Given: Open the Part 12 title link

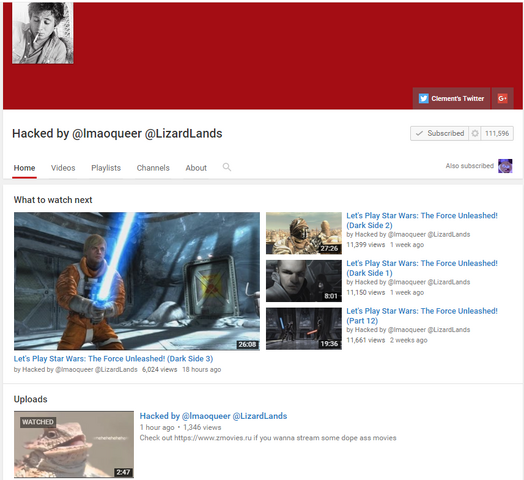Looking at the screenshot, I should [x=422, y=316].
